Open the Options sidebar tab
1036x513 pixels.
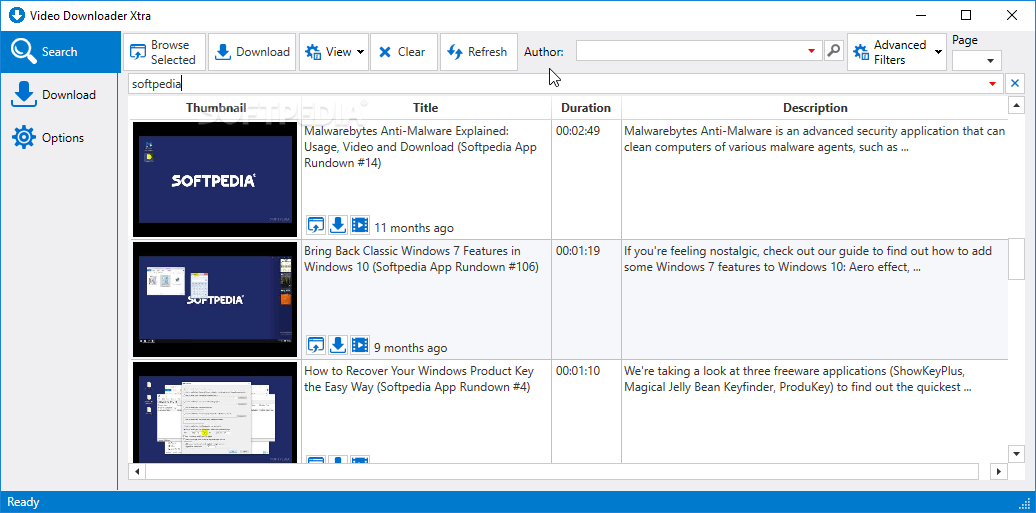click(59, 138)
